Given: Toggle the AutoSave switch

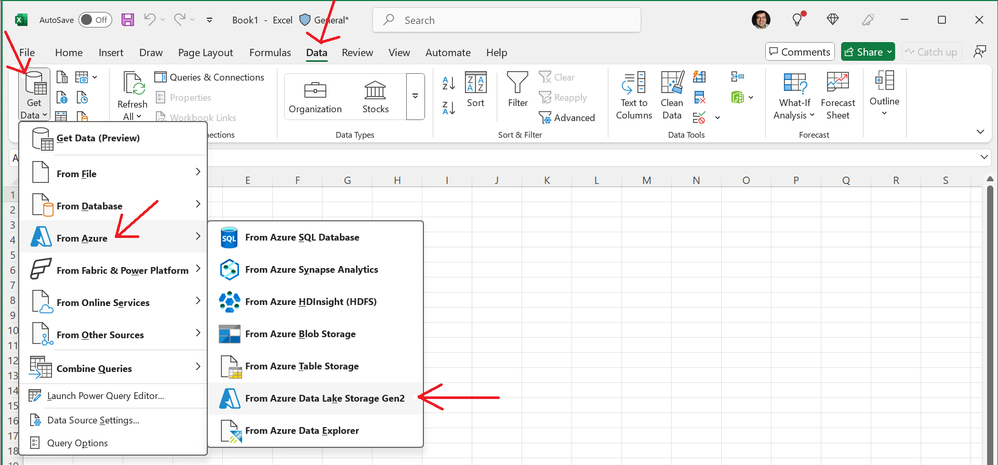Looking at the screenshot, I should 95,20.
